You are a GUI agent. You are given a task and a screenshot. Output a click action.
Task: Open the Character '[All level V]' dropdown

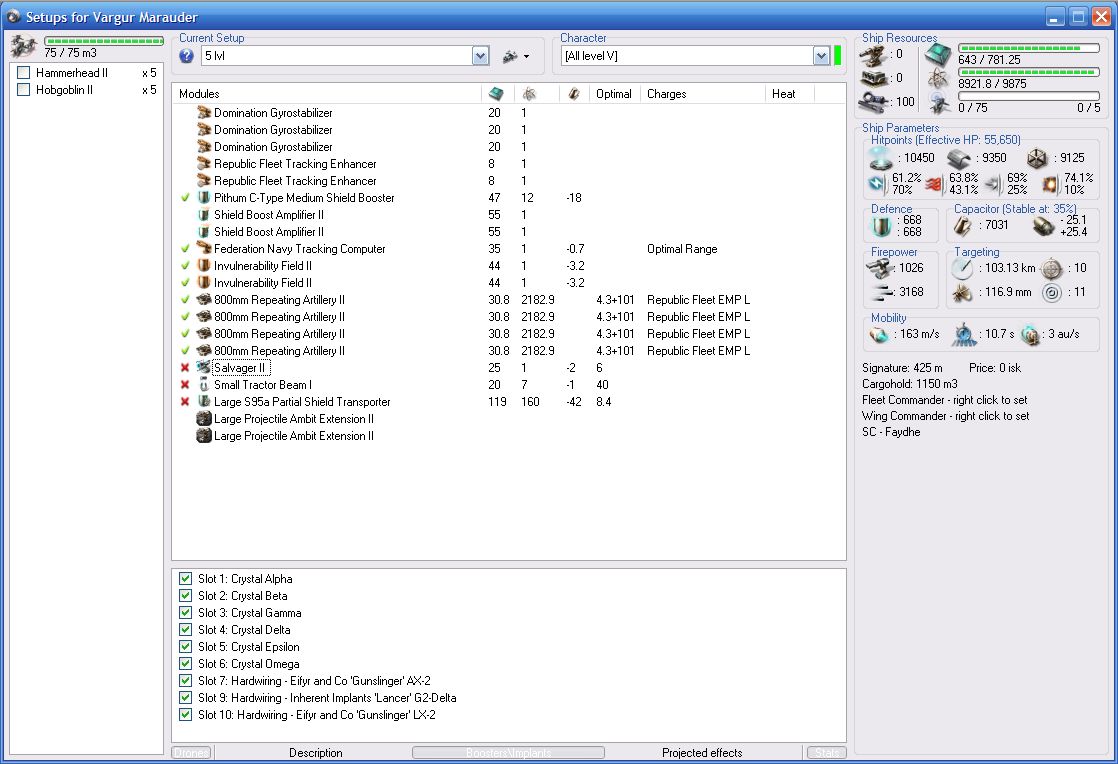822,56
